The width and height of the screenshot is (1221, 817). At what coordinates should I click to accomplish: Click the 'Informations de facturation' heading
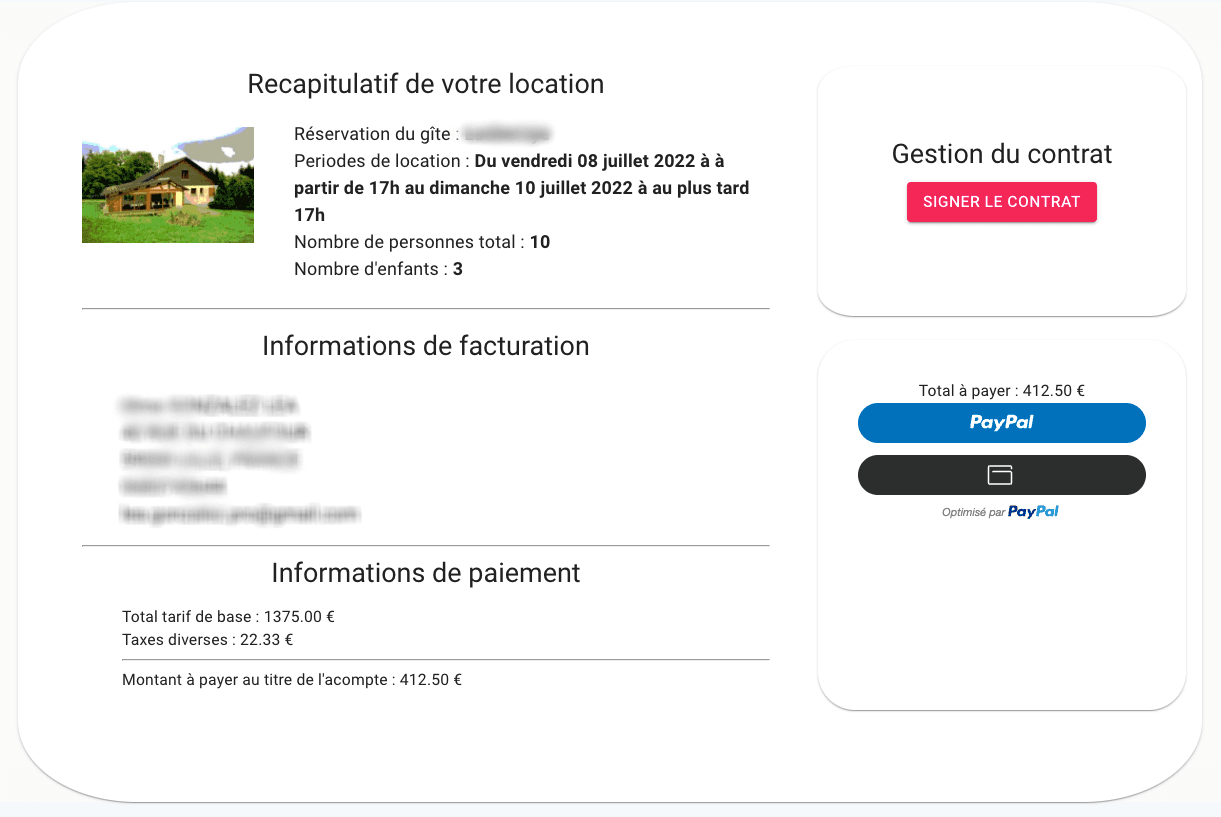point(426,346)
